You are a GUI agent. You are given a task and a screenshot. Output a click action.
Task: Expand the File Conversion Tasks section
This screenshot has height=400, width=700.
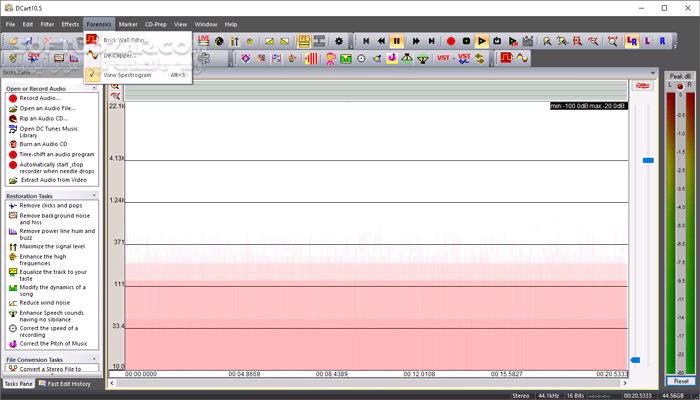[94, 359]
